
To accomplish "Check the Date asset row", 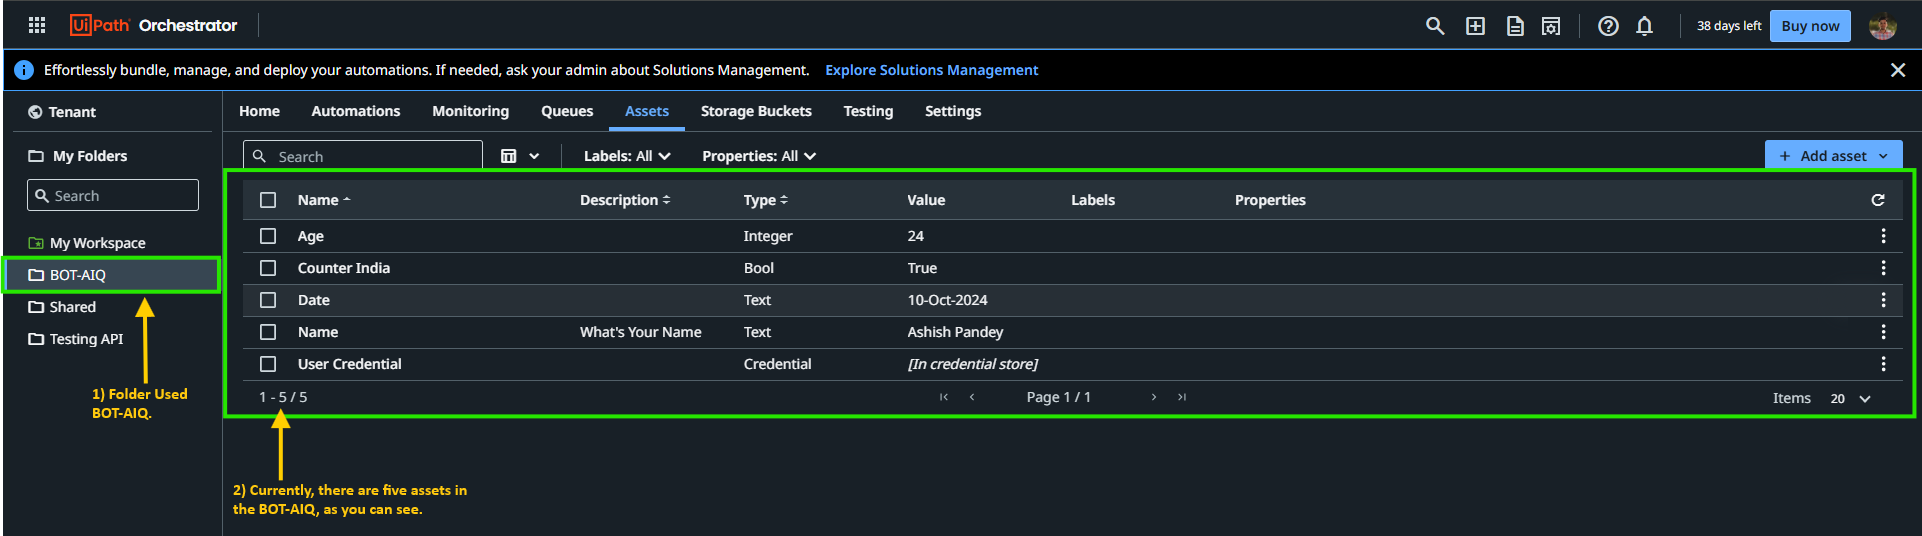I will 268,300.
